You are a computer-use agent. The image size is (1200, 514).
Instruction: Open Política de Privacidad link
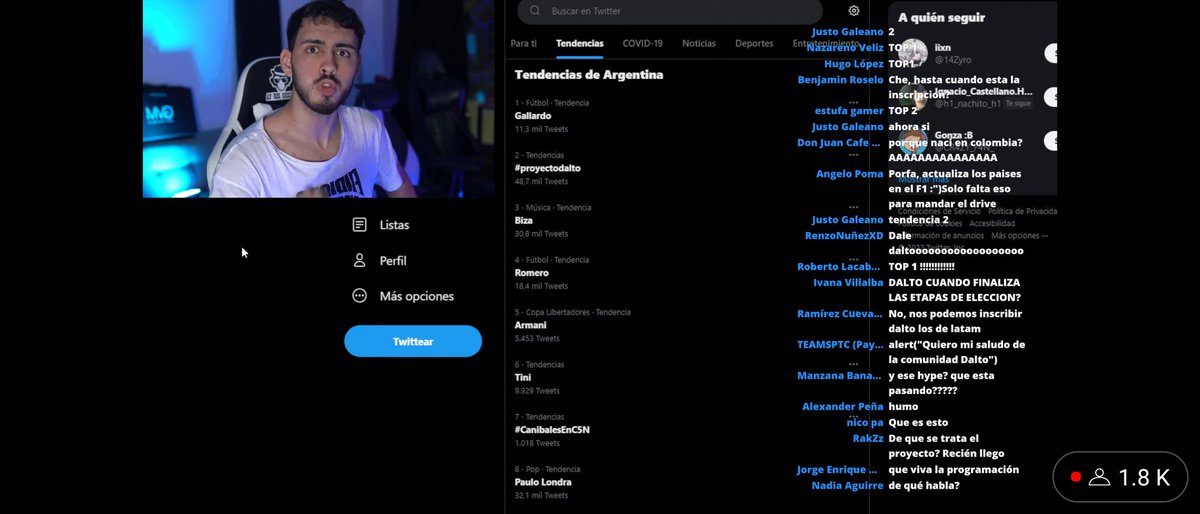click(1022, 211)
